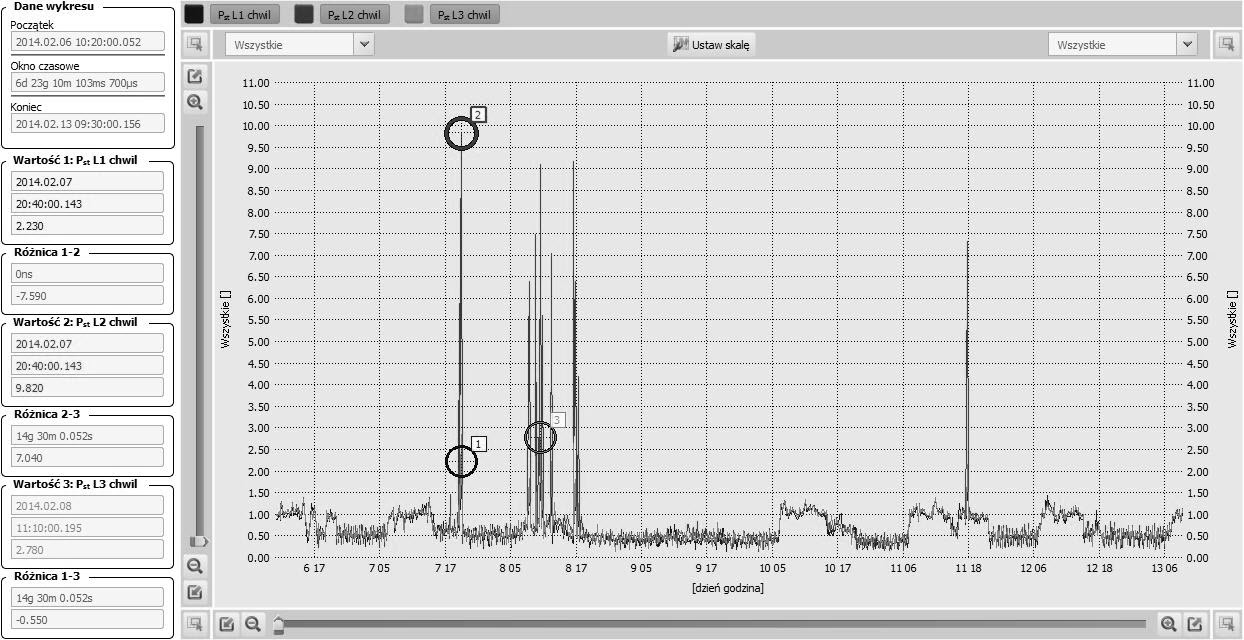1244x640 pixels.
Task: Click the selection icon in top-left chart corner
Action: click(x=195, y=44)
